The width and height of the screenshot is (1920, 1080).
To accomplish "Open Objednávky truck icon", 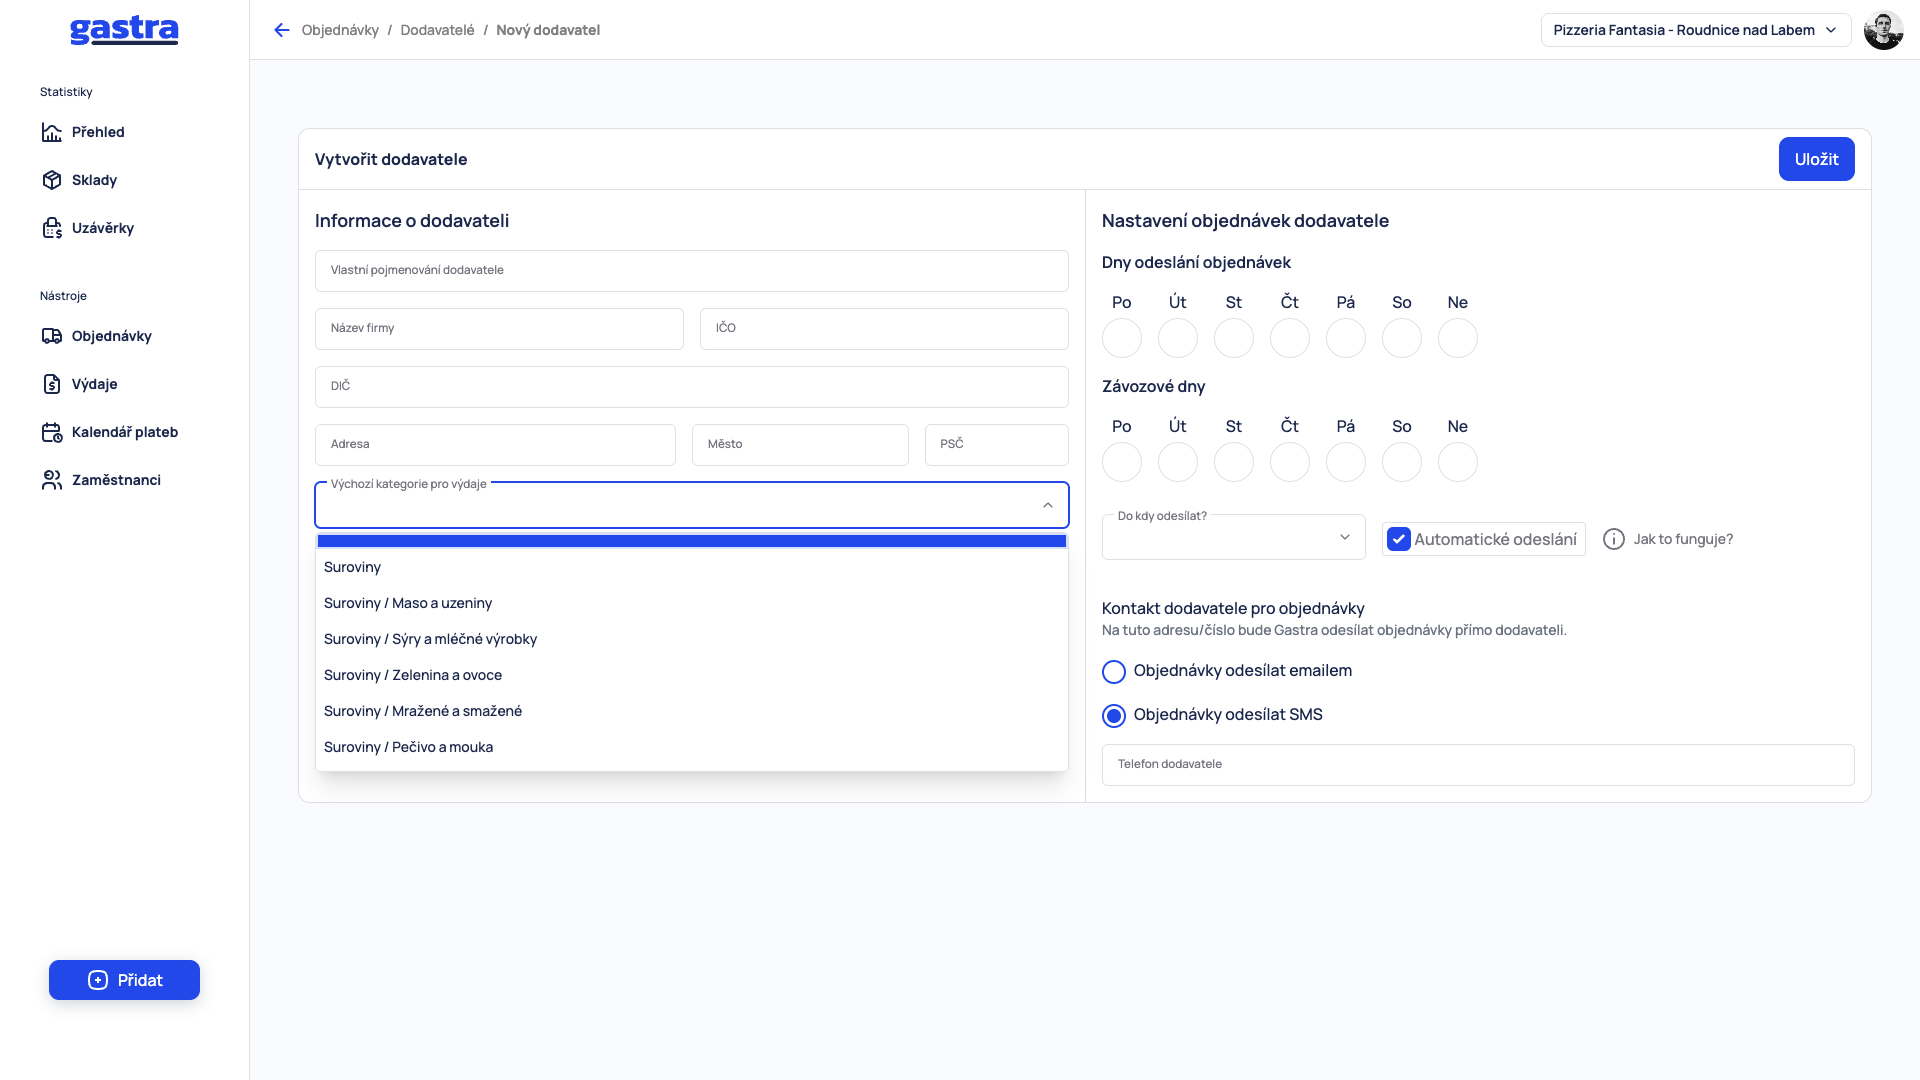I will 52,336.
